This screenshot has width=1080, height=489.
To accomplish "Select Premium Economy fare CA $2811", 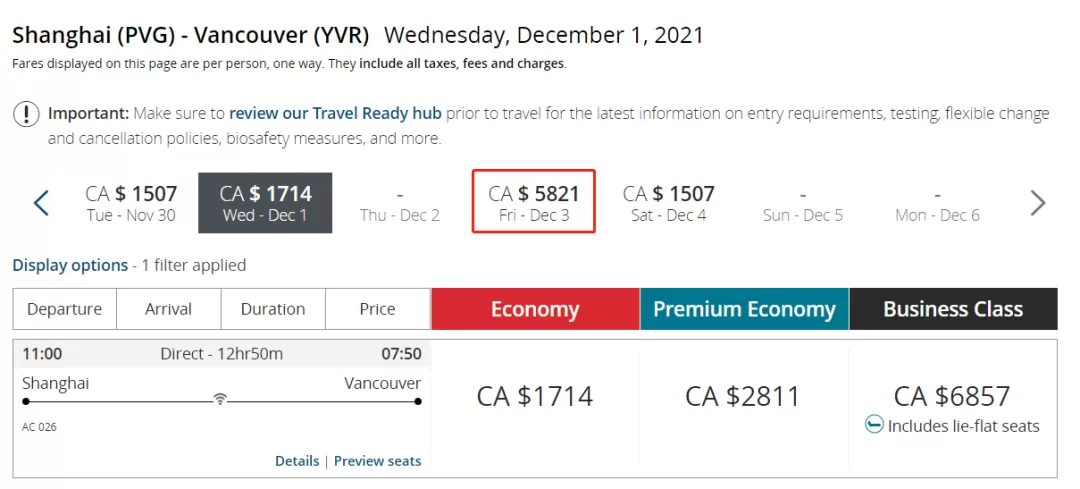I will pos(743,397).
